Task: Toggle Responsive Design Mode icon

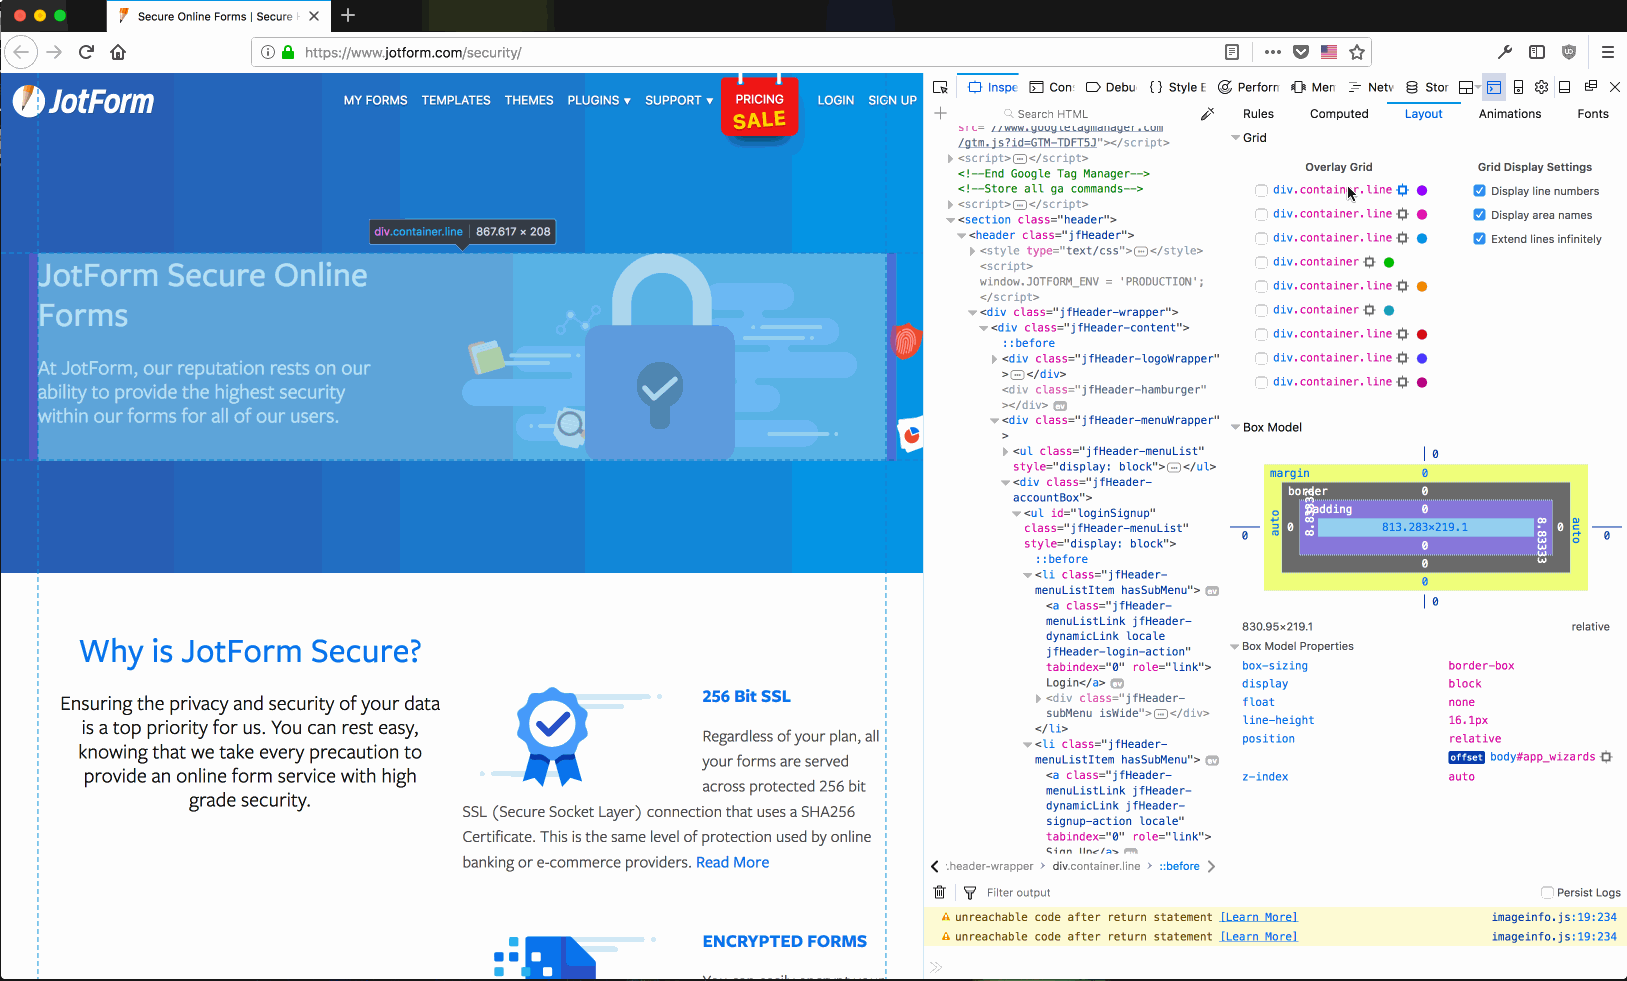Action: [1518, 87]
